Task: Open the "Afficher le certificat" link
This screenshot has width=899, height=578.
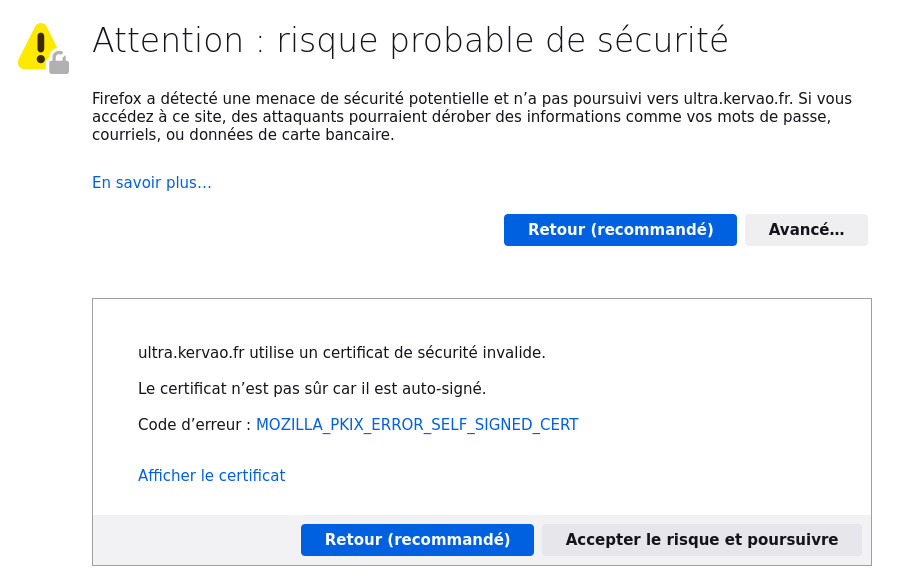Action: [x=212, y=476]
